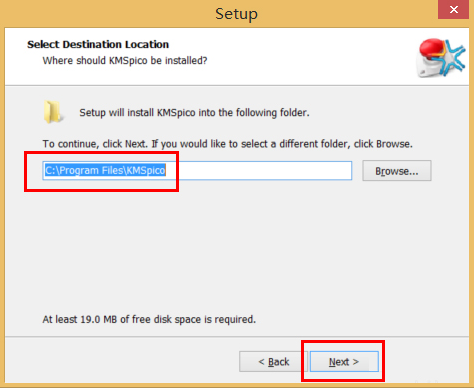Select the 'Select Destination Location' heading
The width and height of the screenshot is (474, 389).
click(x=98, y=44)
